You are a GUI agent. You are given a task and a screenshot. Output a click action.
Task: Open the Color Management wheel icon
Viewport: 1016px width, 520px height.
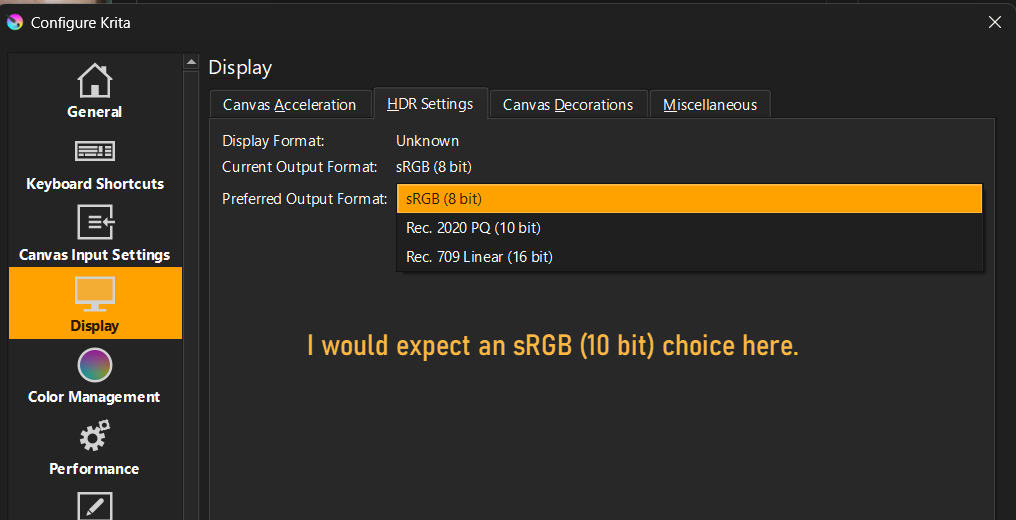click(95, 365)
